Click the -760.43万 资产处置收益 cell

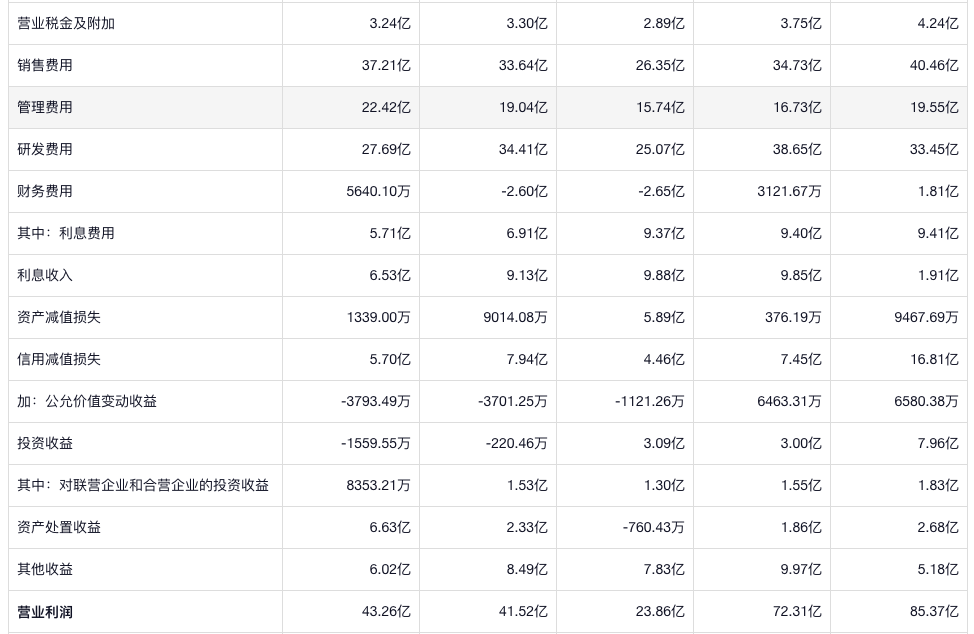click(649, 527)
